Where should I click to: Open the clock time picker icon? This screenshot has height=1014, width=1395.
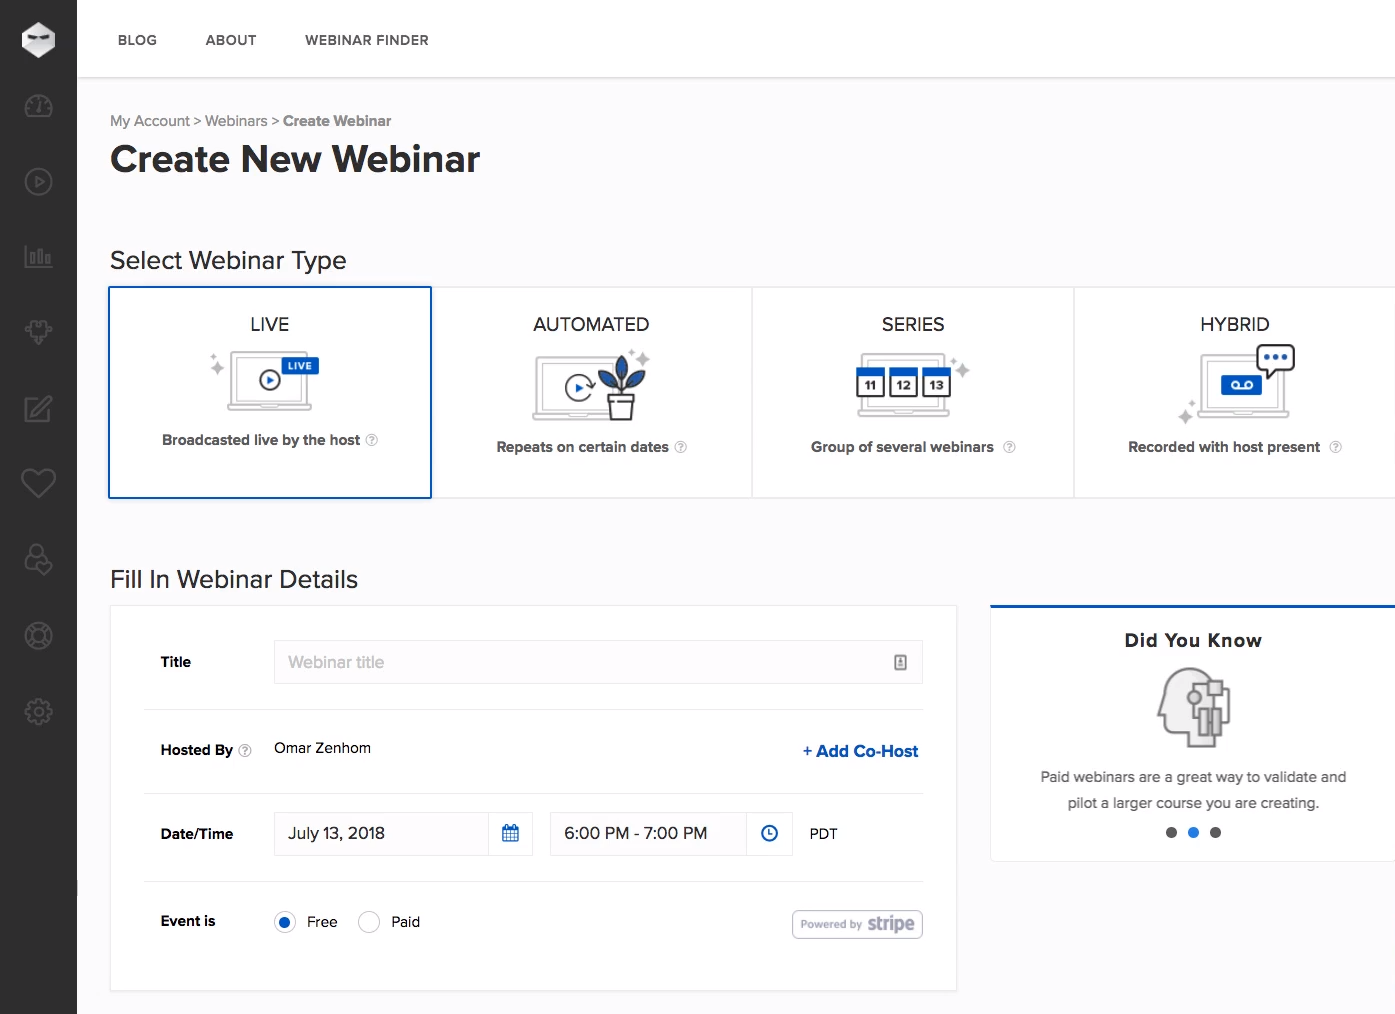point(769,833)
